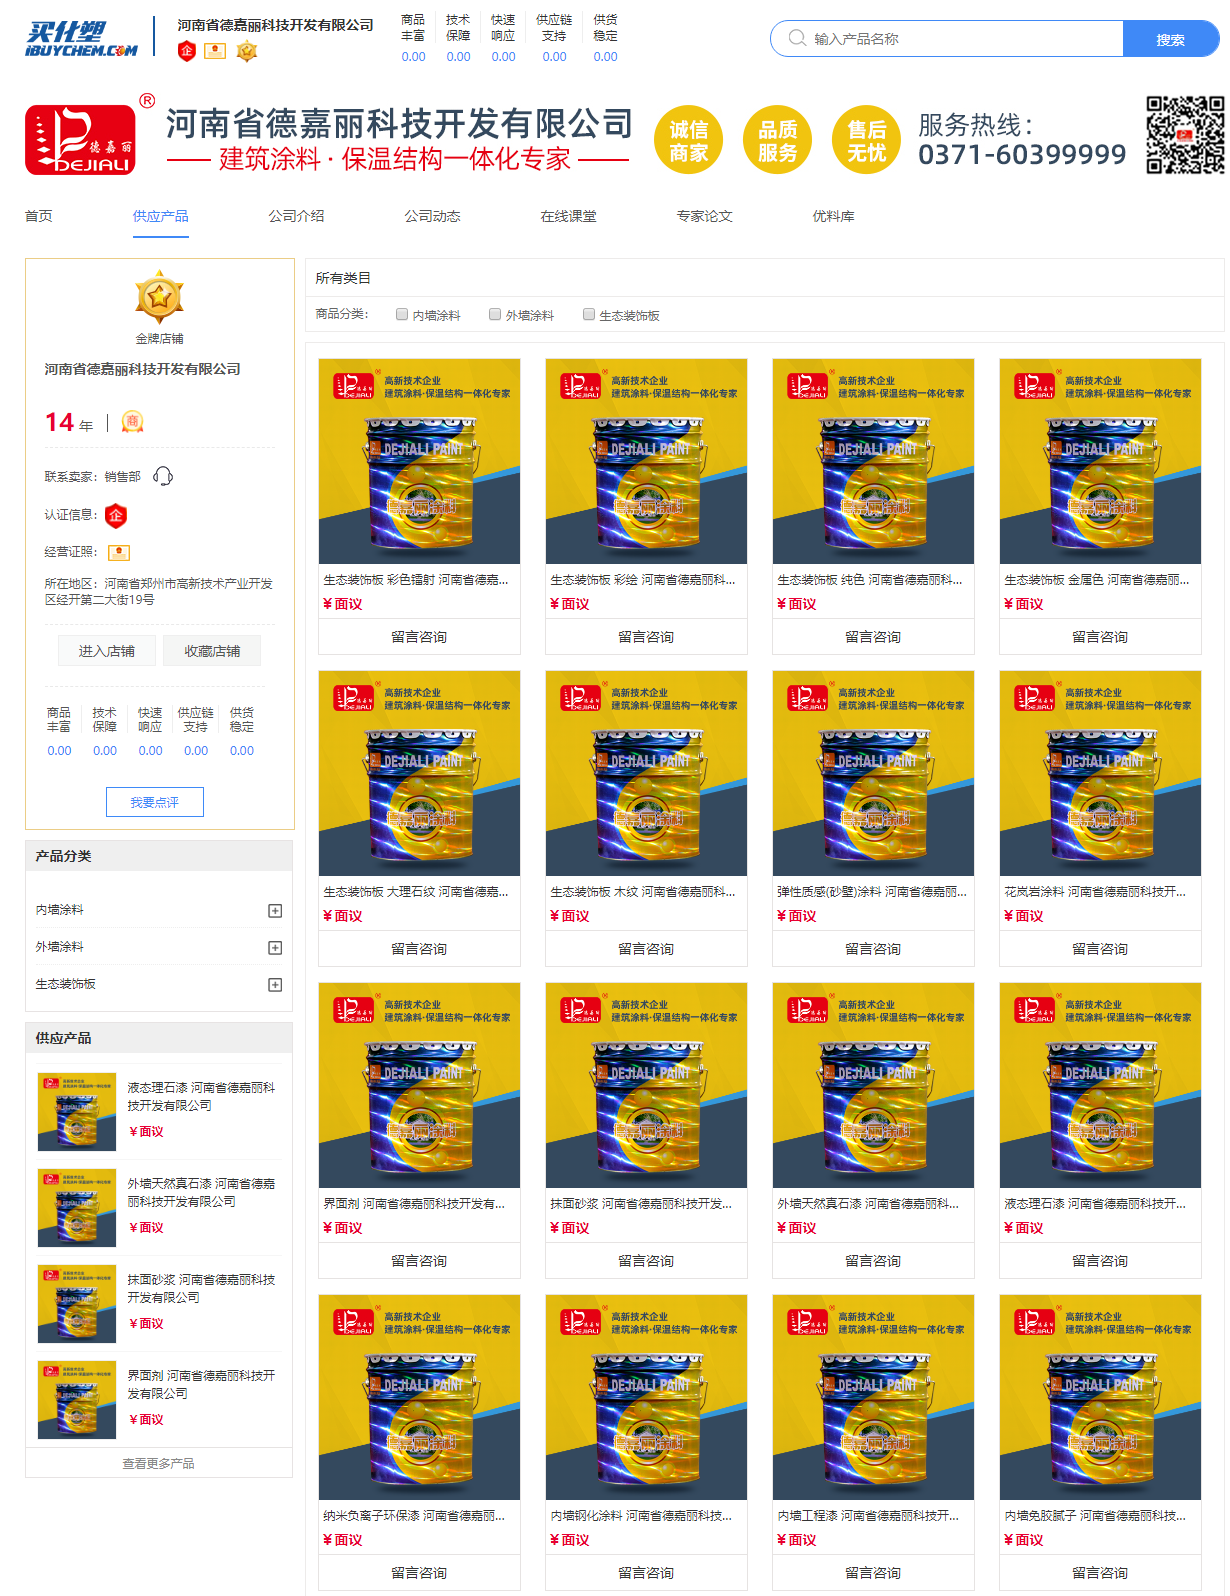The image size is (1230, 1596).
Task: Open the 公司动态 tab
Action: click(433, 216)
